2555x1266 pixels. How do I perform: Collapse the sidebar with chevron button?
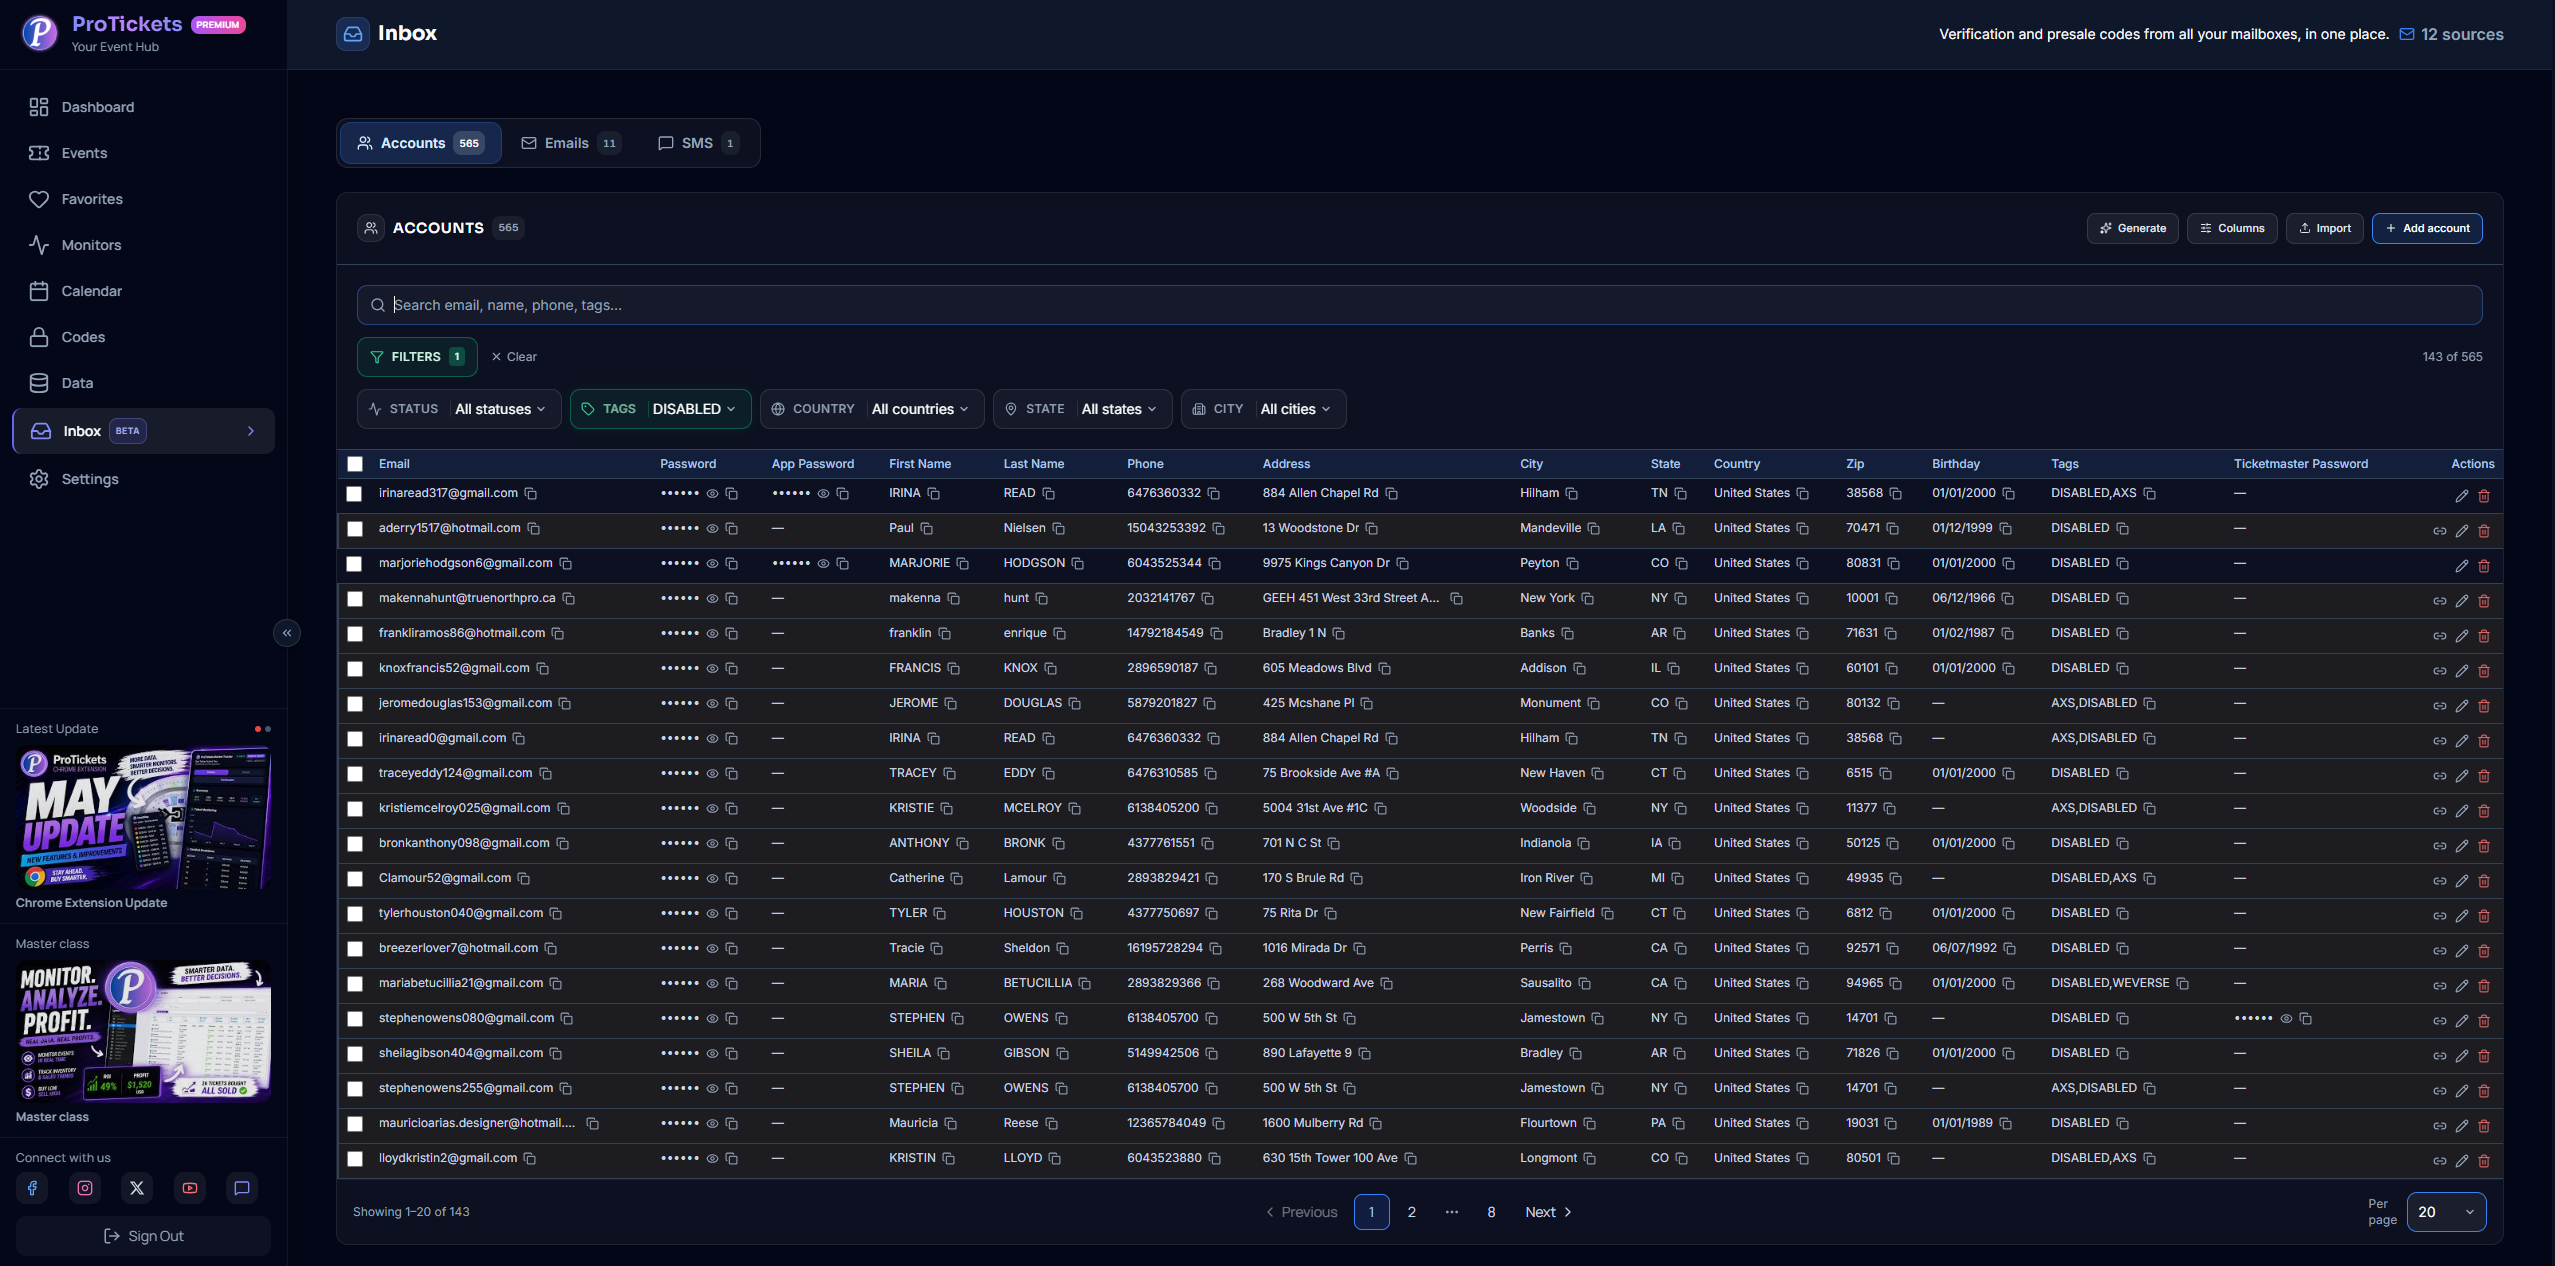pyautogui.click(x=287, y=633)
